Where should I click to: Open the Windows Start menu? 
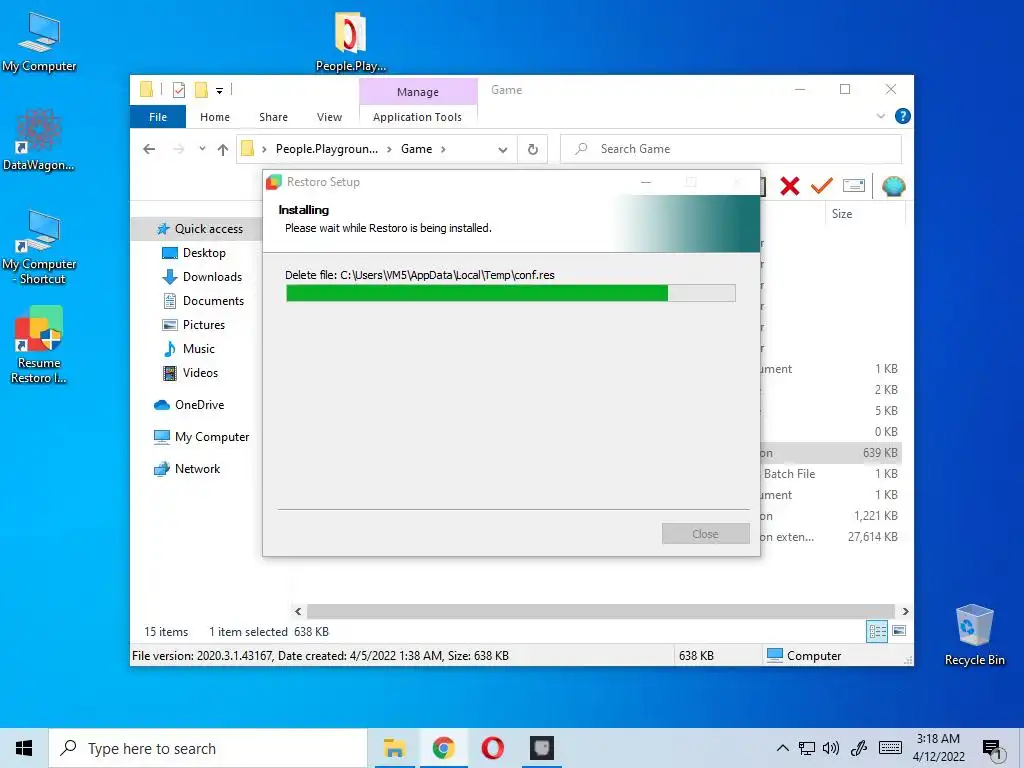point(24,748)
